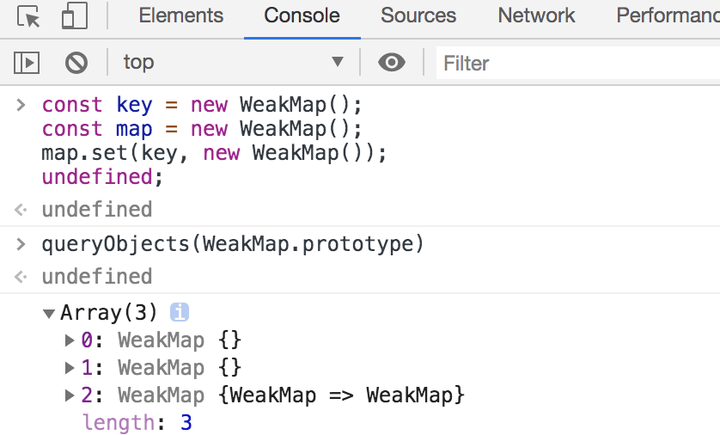Show the console sidebar panel icon
The height and width of the screenshot is (435, 720).
[x=27, y=62]
